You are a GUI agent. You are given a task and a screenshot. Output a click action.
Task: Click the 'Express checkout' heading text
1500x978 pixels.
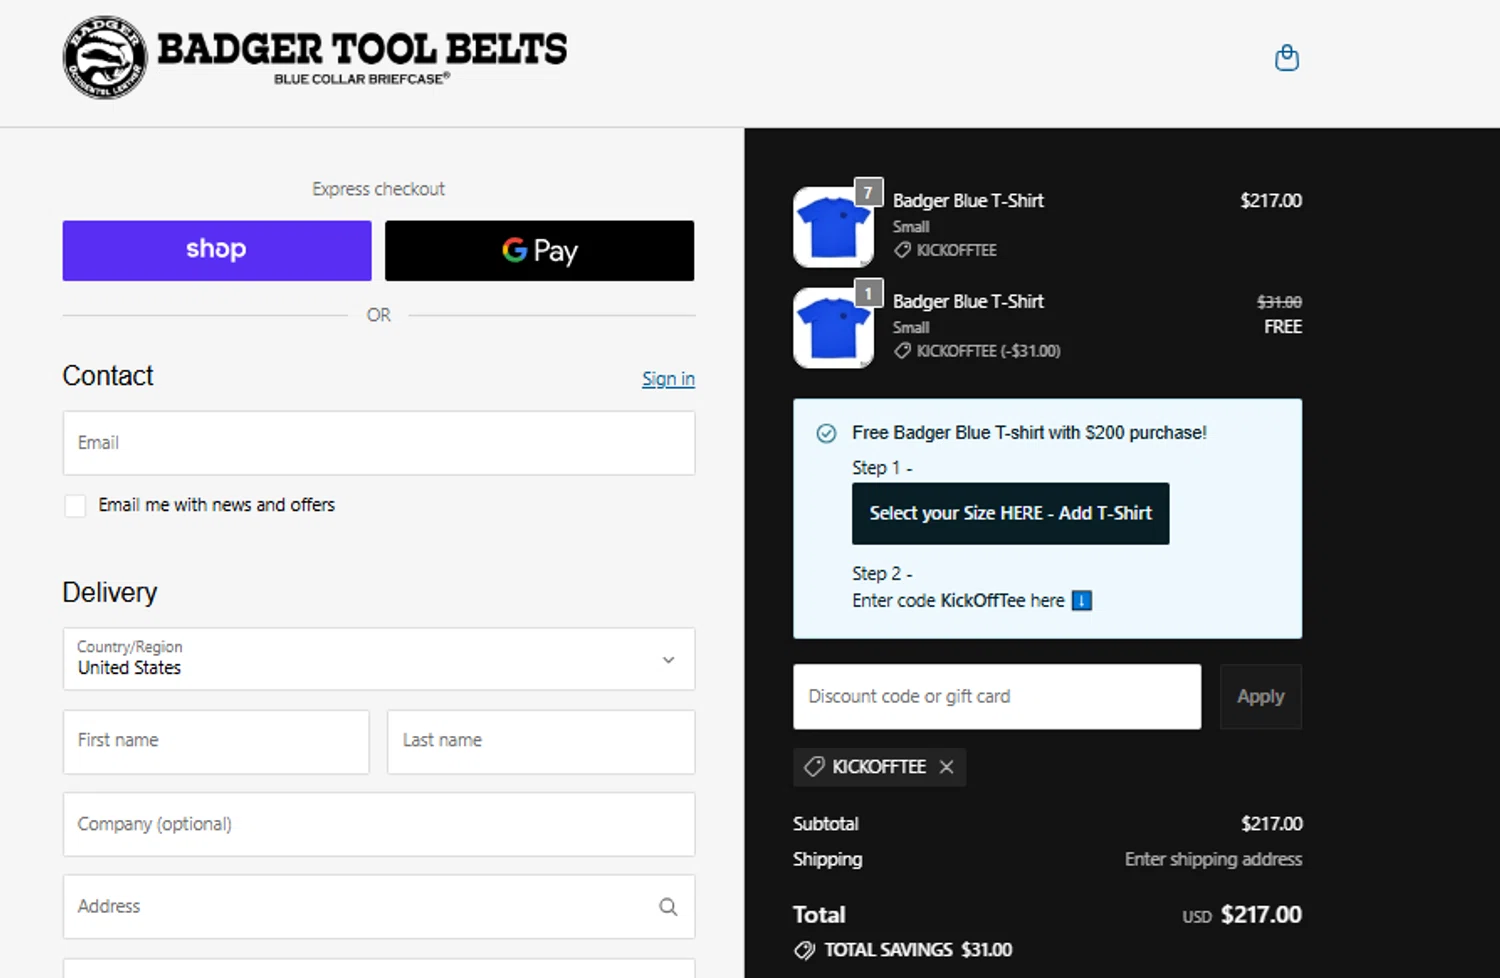click(x=378, y=189)
